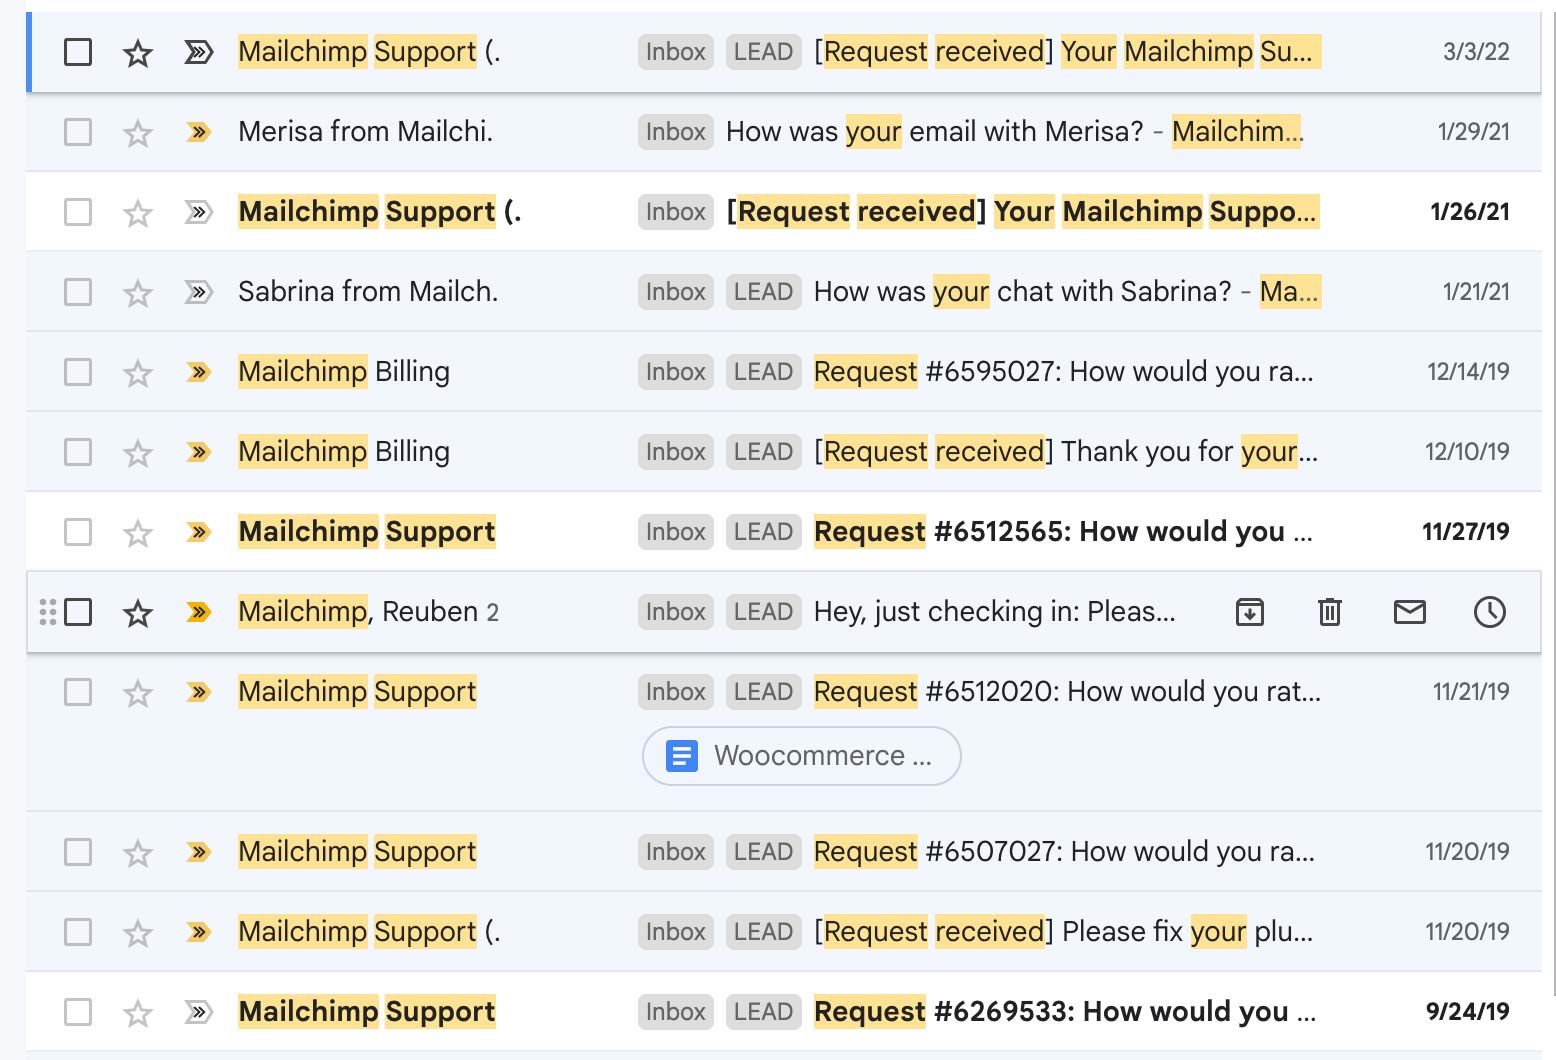Grab the drag handle on the Reuben row
This screenshot has width=1556, height=1060.
coord(47,611)
